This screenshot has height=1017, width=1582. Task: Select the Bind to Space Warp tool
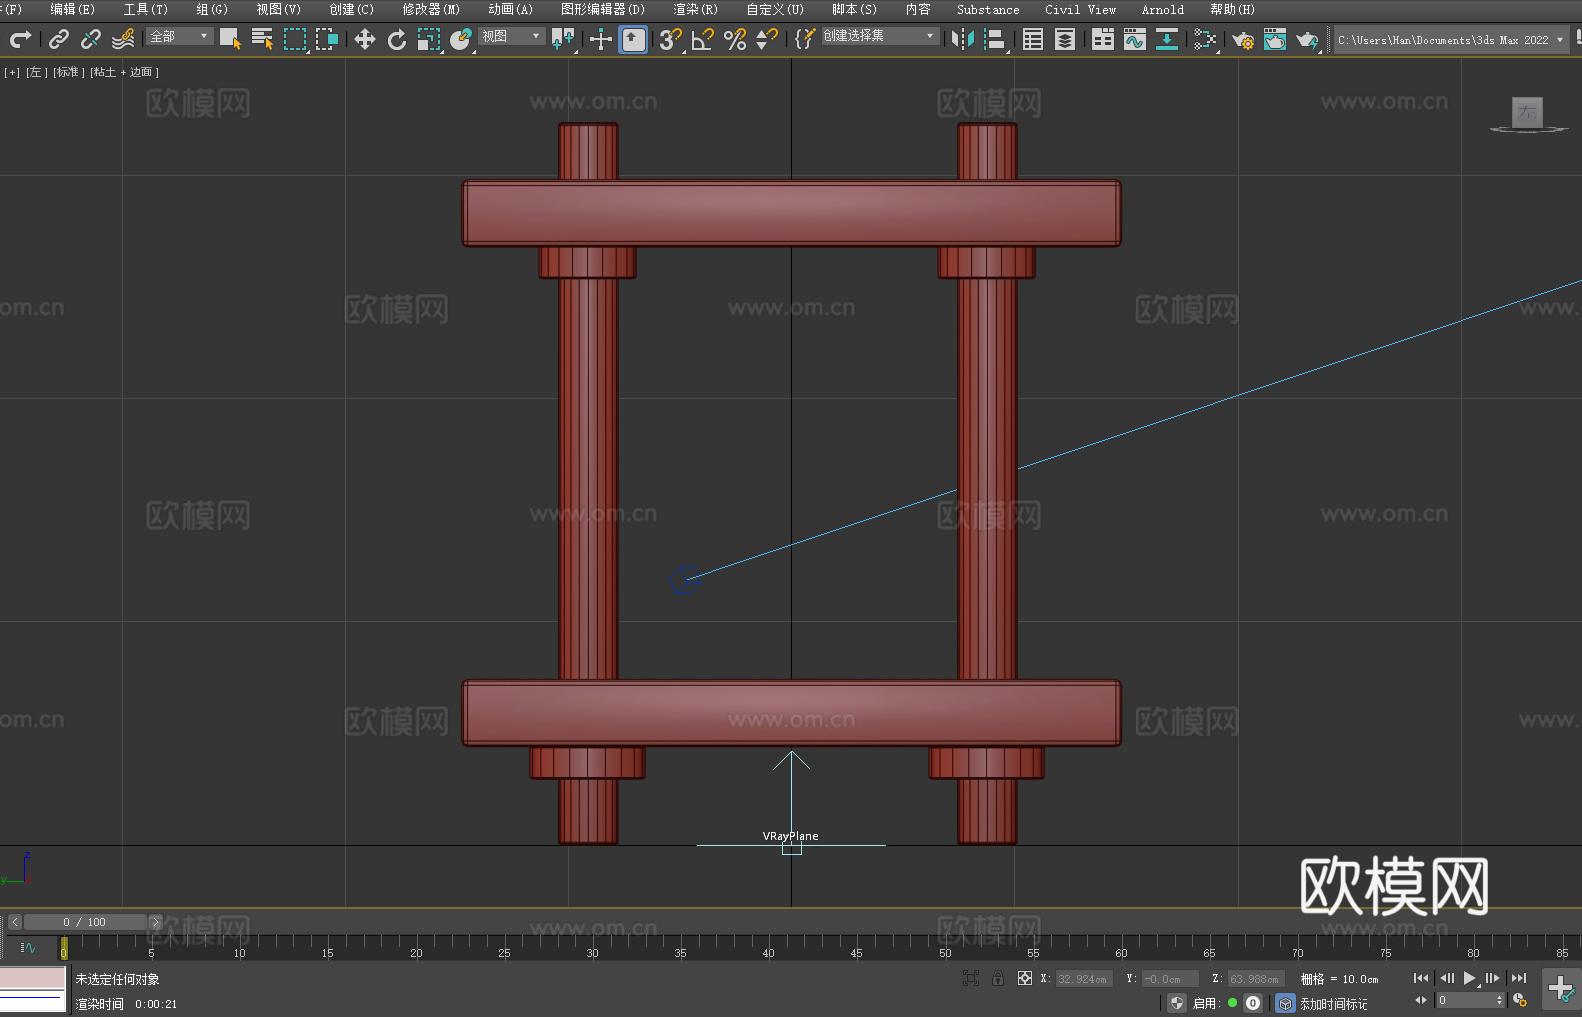pyautogui.click(x=123, y=39)
